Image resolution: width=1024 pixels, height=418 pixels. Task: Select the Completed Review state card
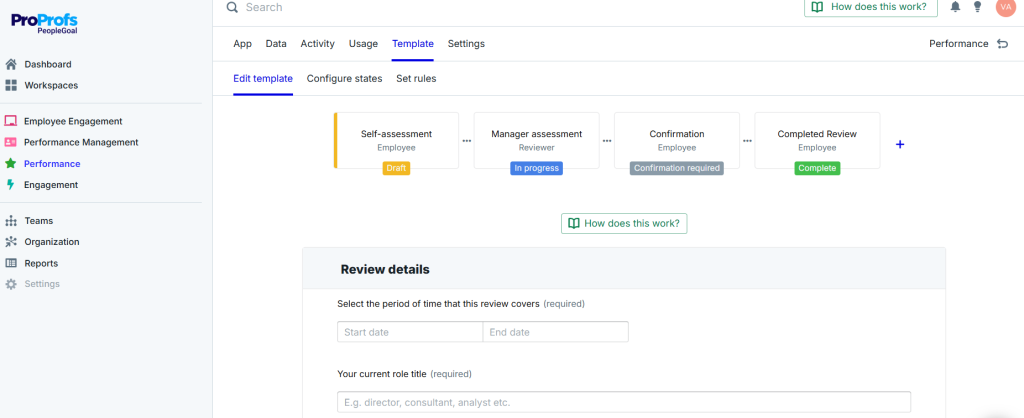click(817, 140)
